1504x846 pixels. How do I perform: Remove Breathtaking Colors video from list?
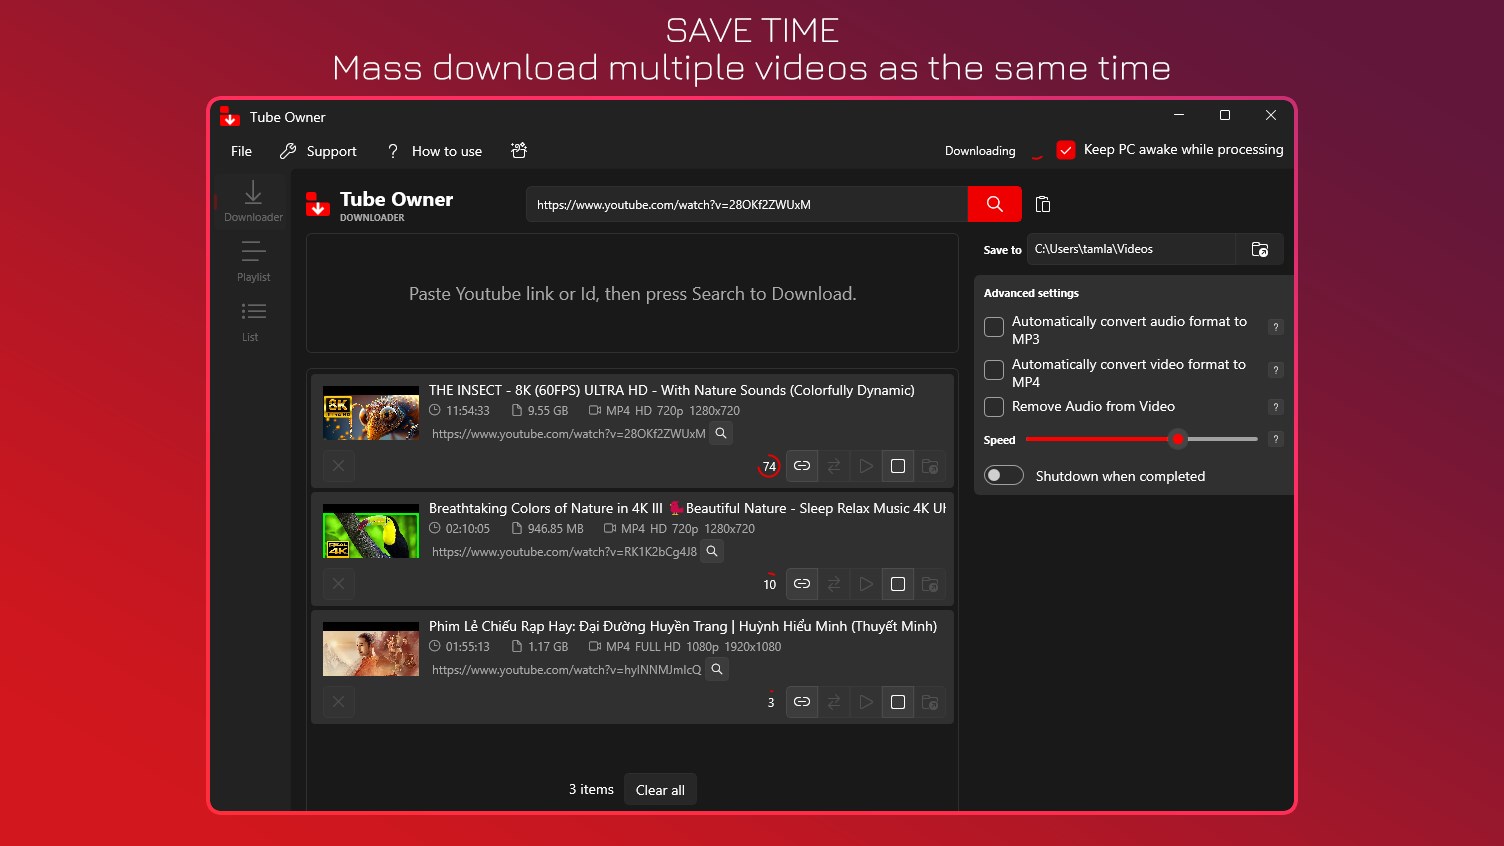click(x=338, y=584)
